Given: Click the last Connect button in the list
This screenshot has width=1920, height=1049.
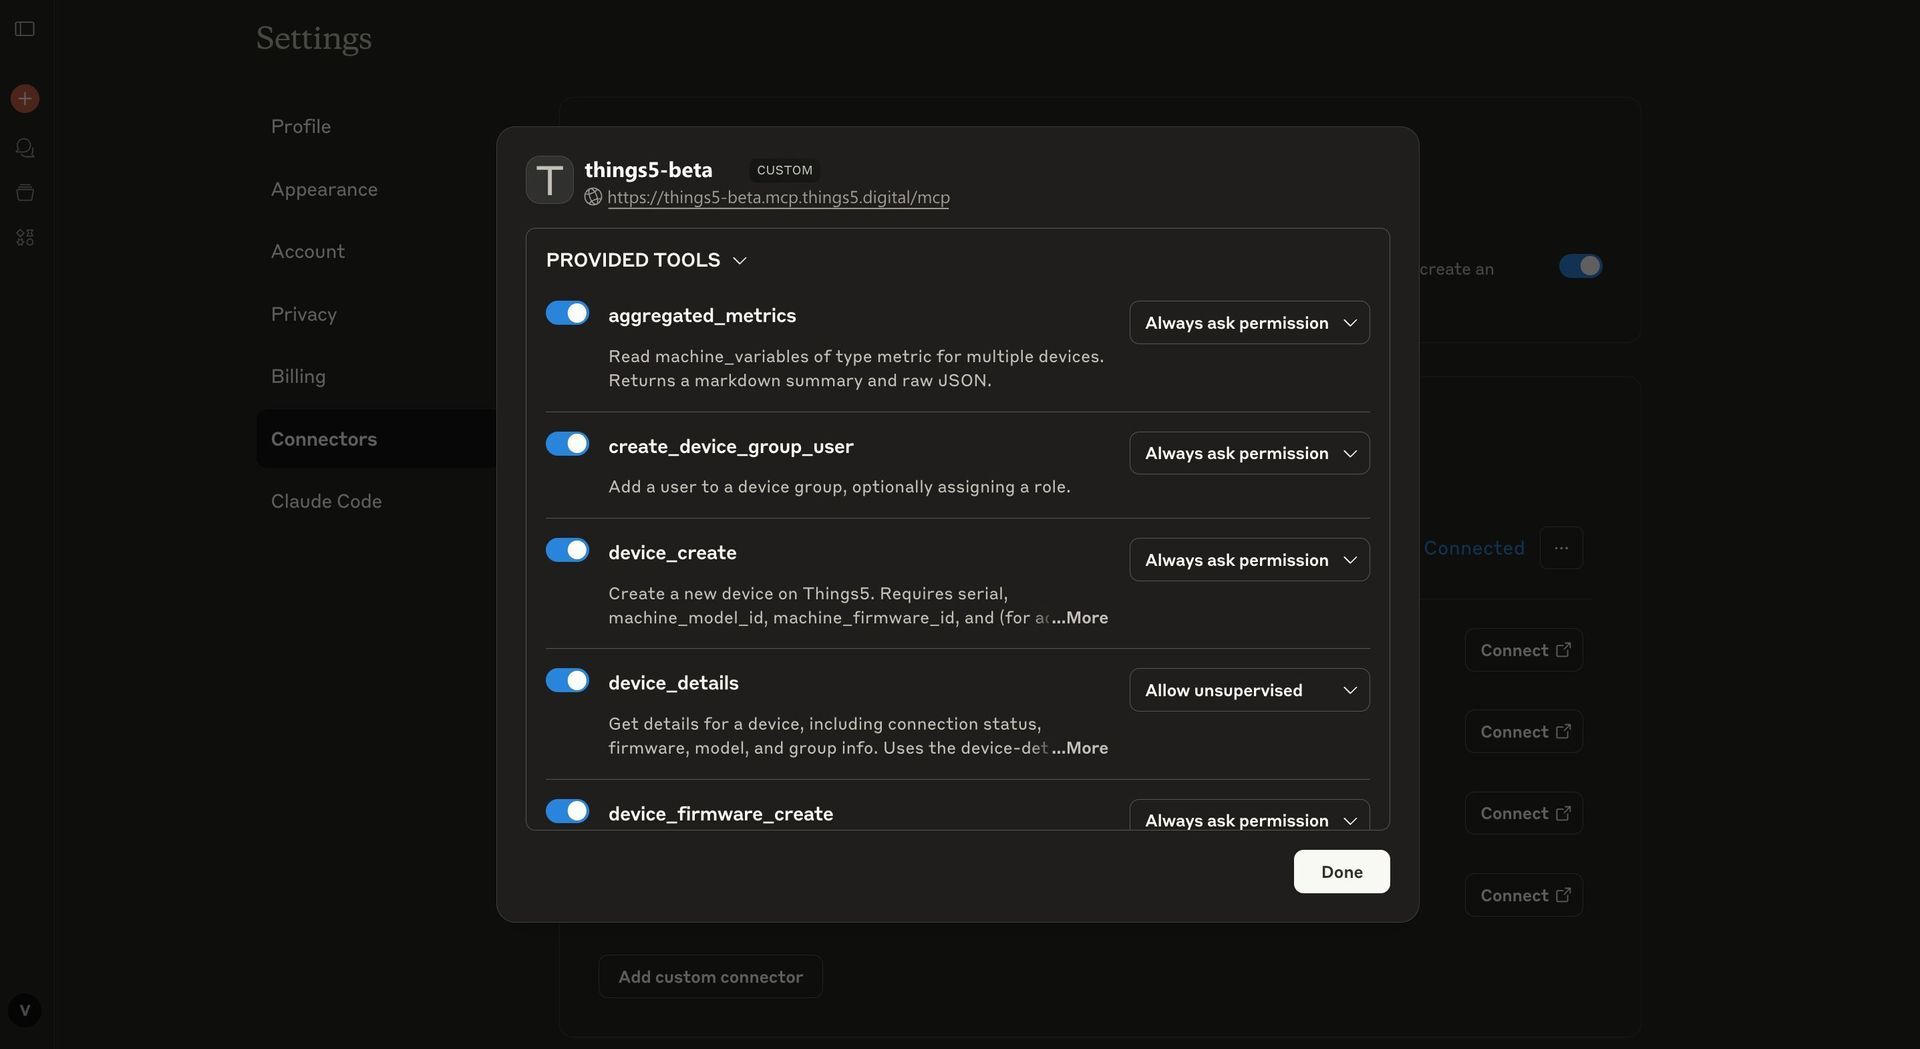Looking at the screenshot, I should pos(1524,895).
